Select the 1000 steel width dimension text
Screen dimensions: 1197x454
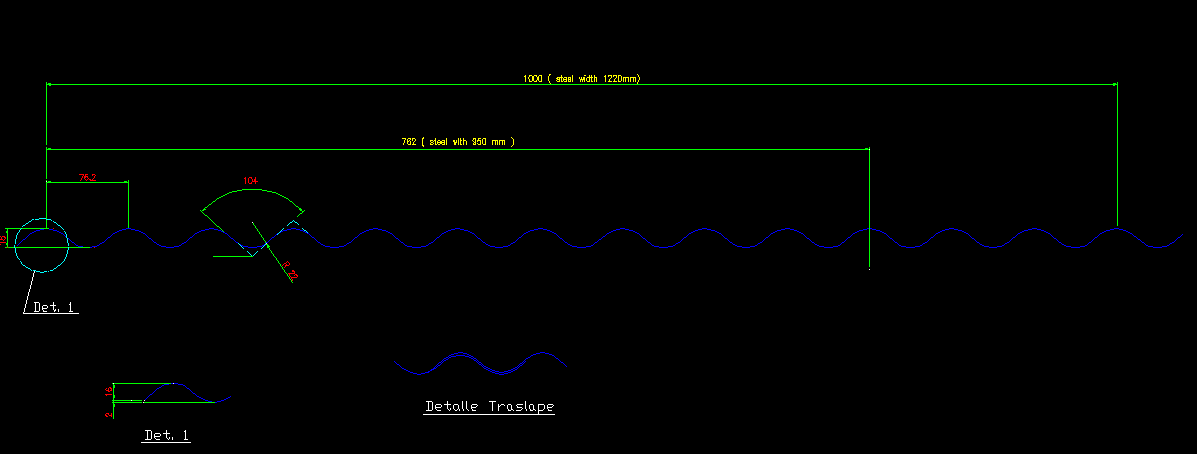[581, 78]
